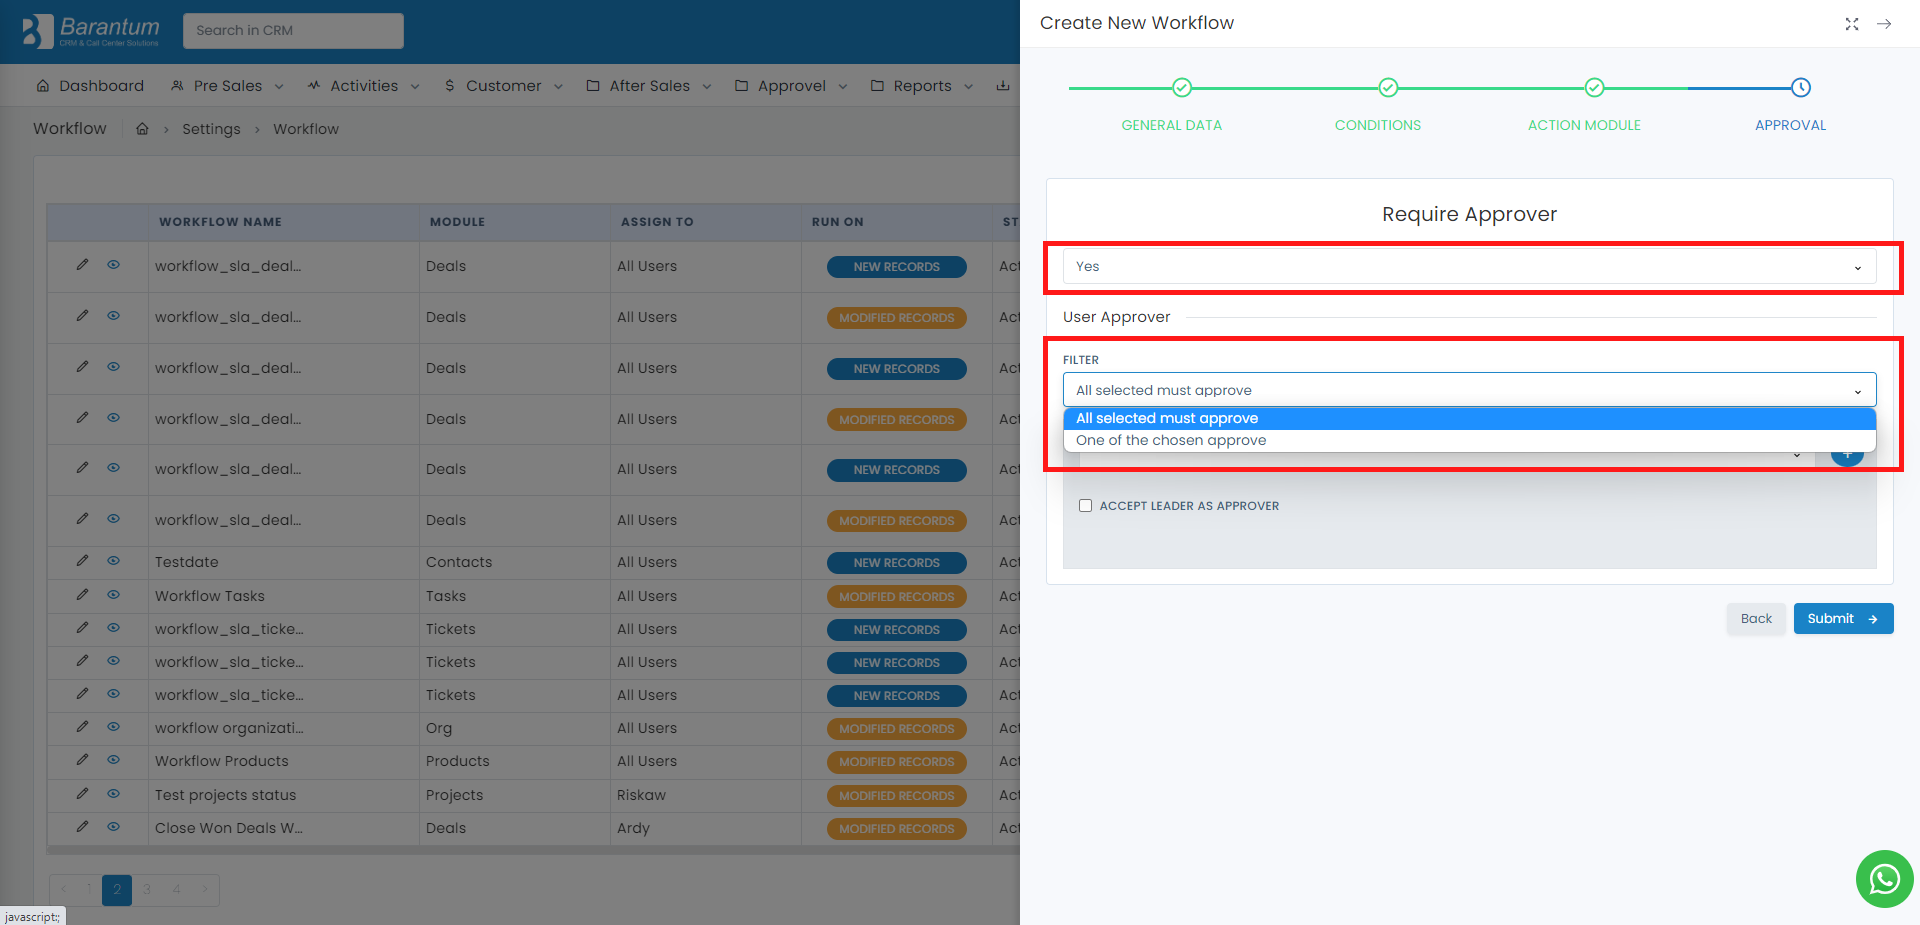This screenshot has height=925, width=1920.
Task: Click eye icon for Close Won Deals workflow
Action: click(x=114, y=827)
